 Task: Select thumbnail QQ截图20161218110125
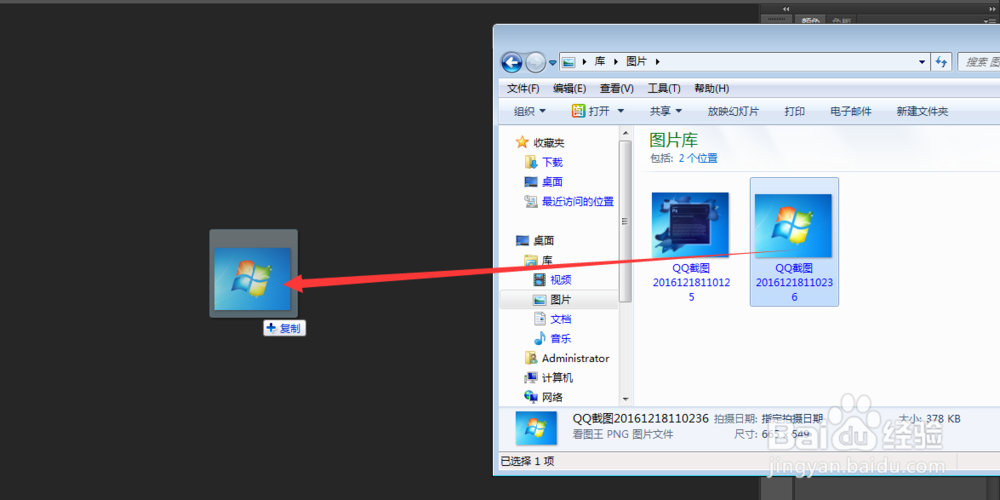(x=691, y=225)
